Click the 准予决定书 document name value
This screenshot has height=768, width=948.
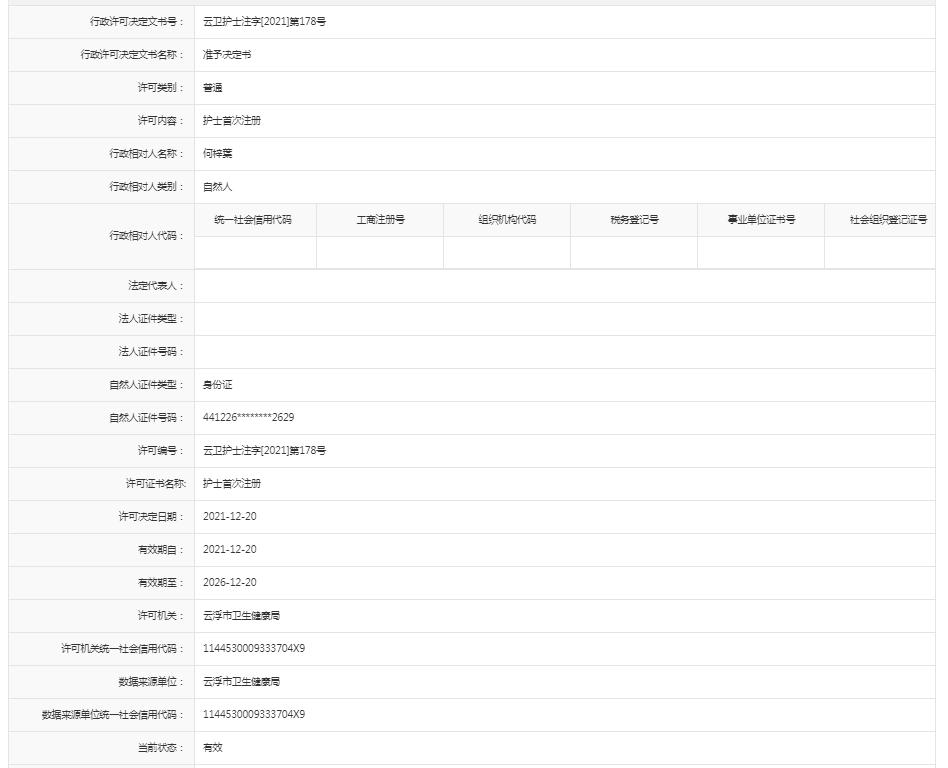(224, 54)
